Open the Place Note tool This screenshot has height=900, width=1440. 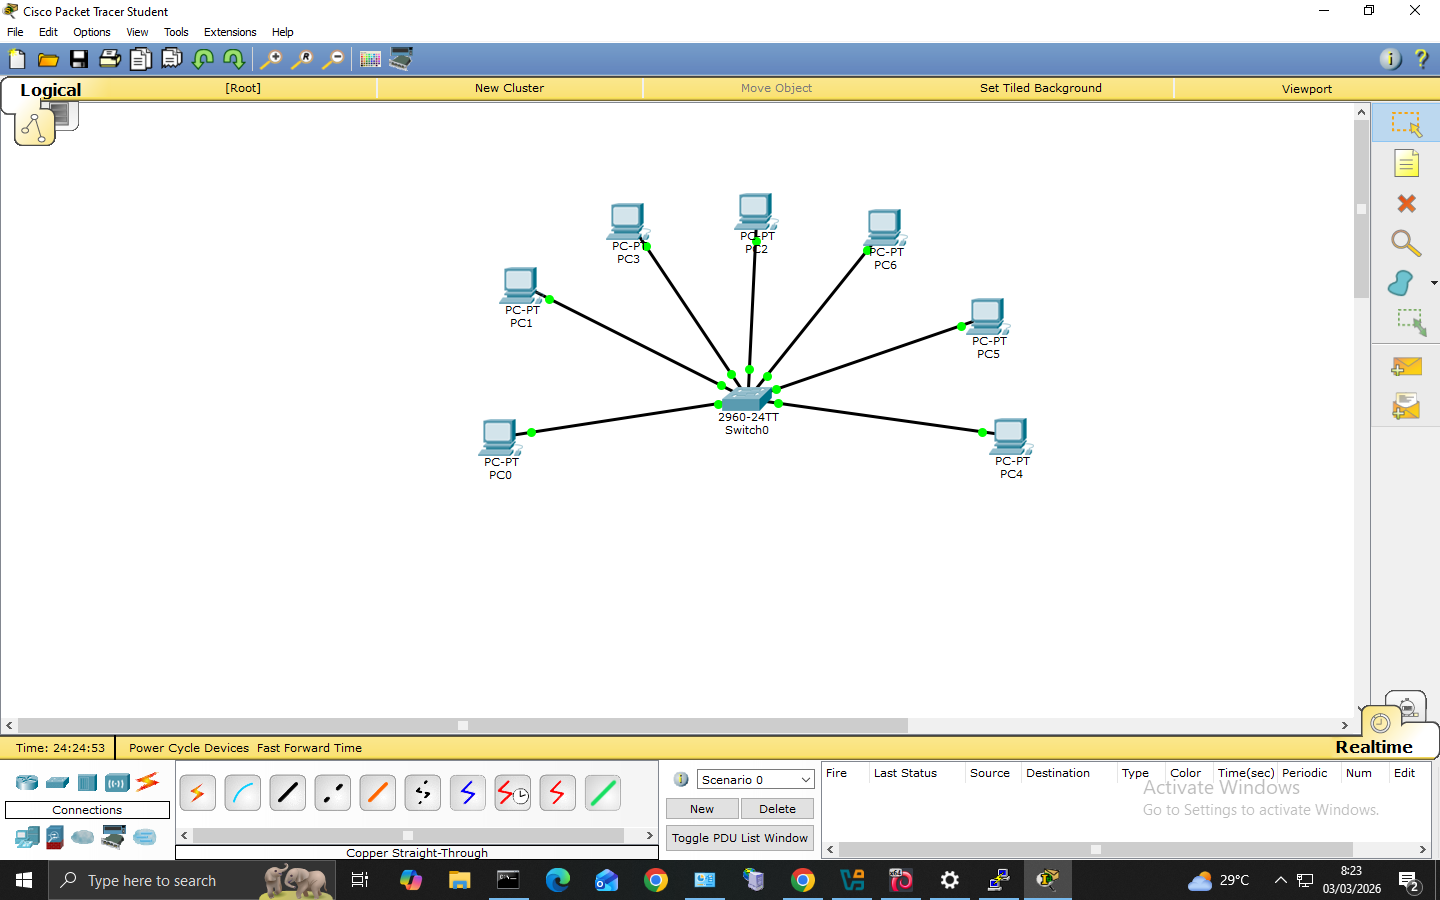[x=1405, y=162]
